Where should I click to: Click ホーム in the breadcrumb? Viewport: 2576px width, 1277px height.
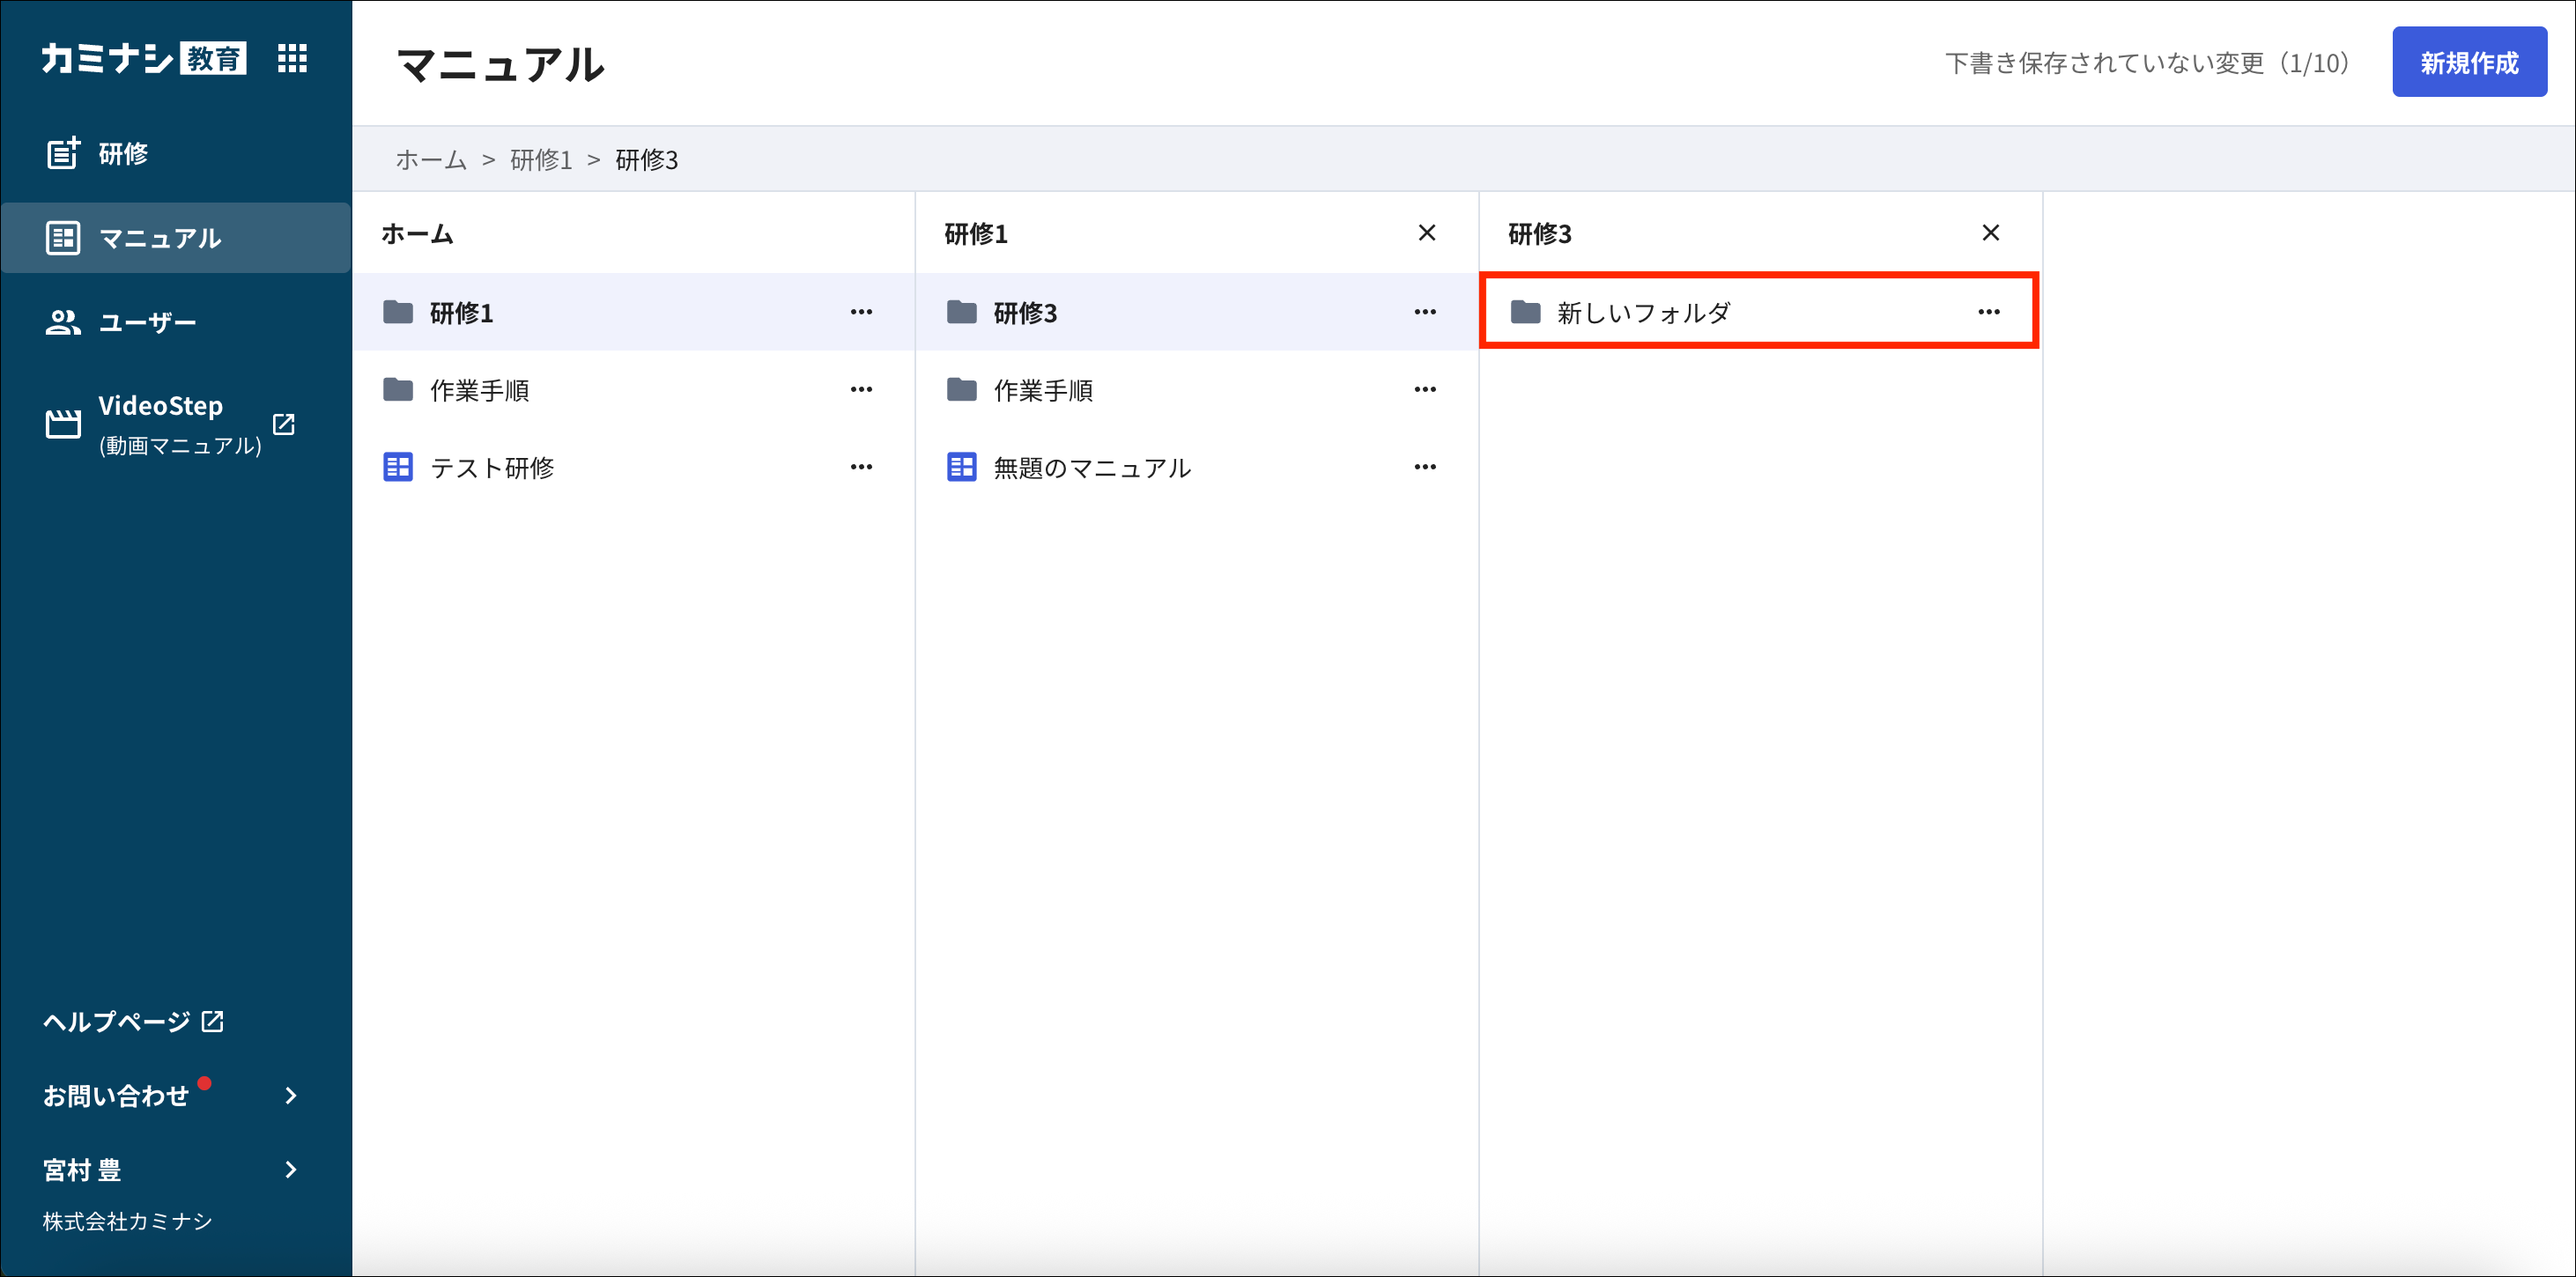431,160
